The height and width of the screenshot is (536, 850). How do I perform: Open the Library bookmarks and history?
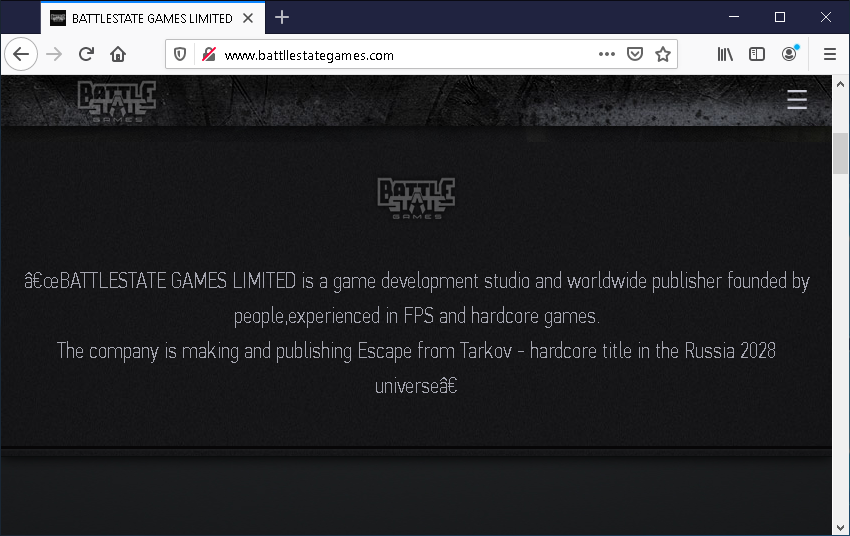(x=725, y=55)
